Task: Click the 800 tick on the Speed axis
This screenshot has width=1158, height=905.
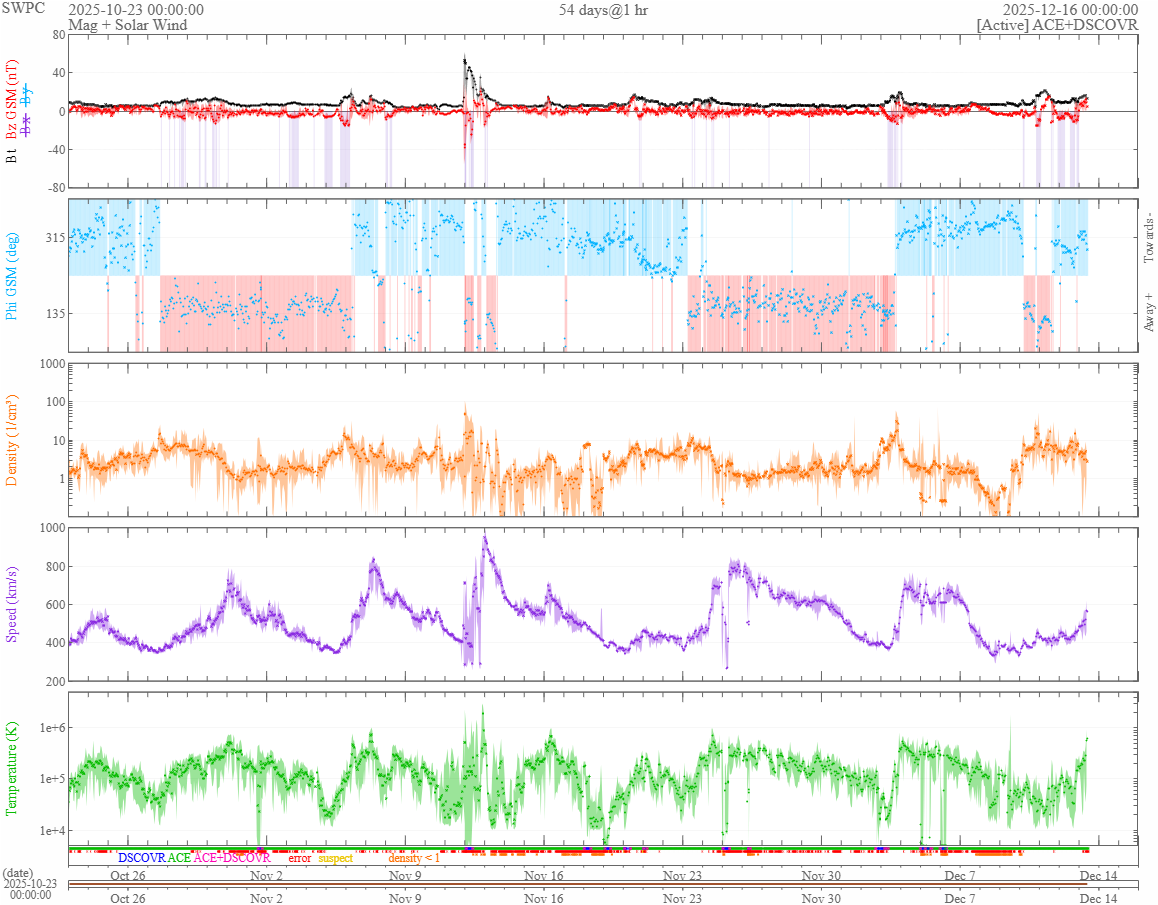Action: (56, 567)
